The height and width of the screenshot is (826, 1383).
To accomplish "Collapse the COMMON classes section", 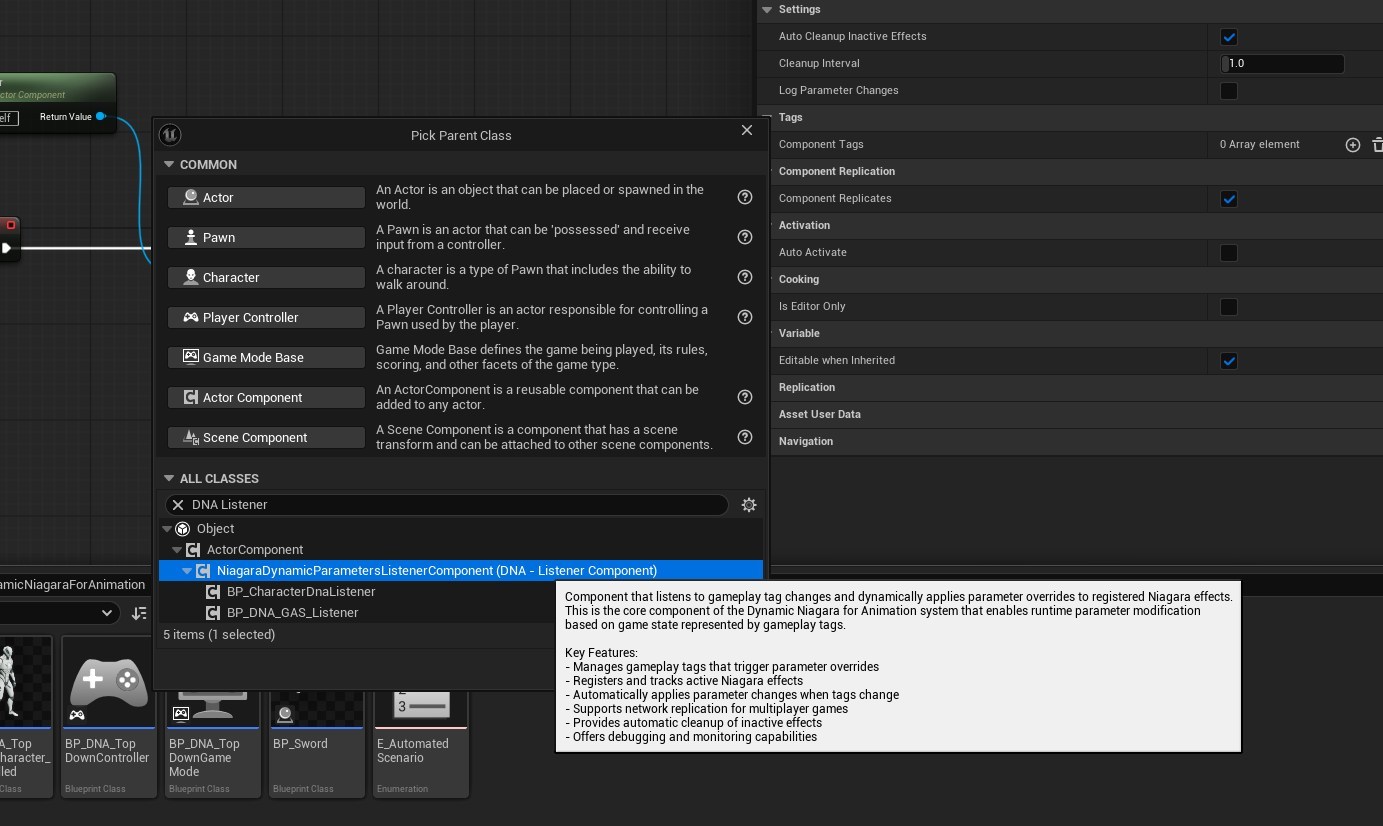I will point(169,164).
